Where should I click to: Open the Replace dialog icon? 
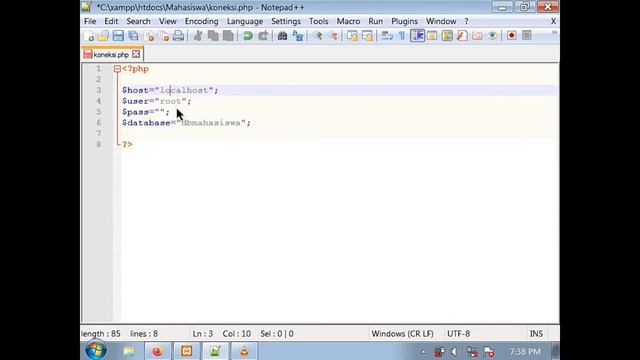pos(298,36)
